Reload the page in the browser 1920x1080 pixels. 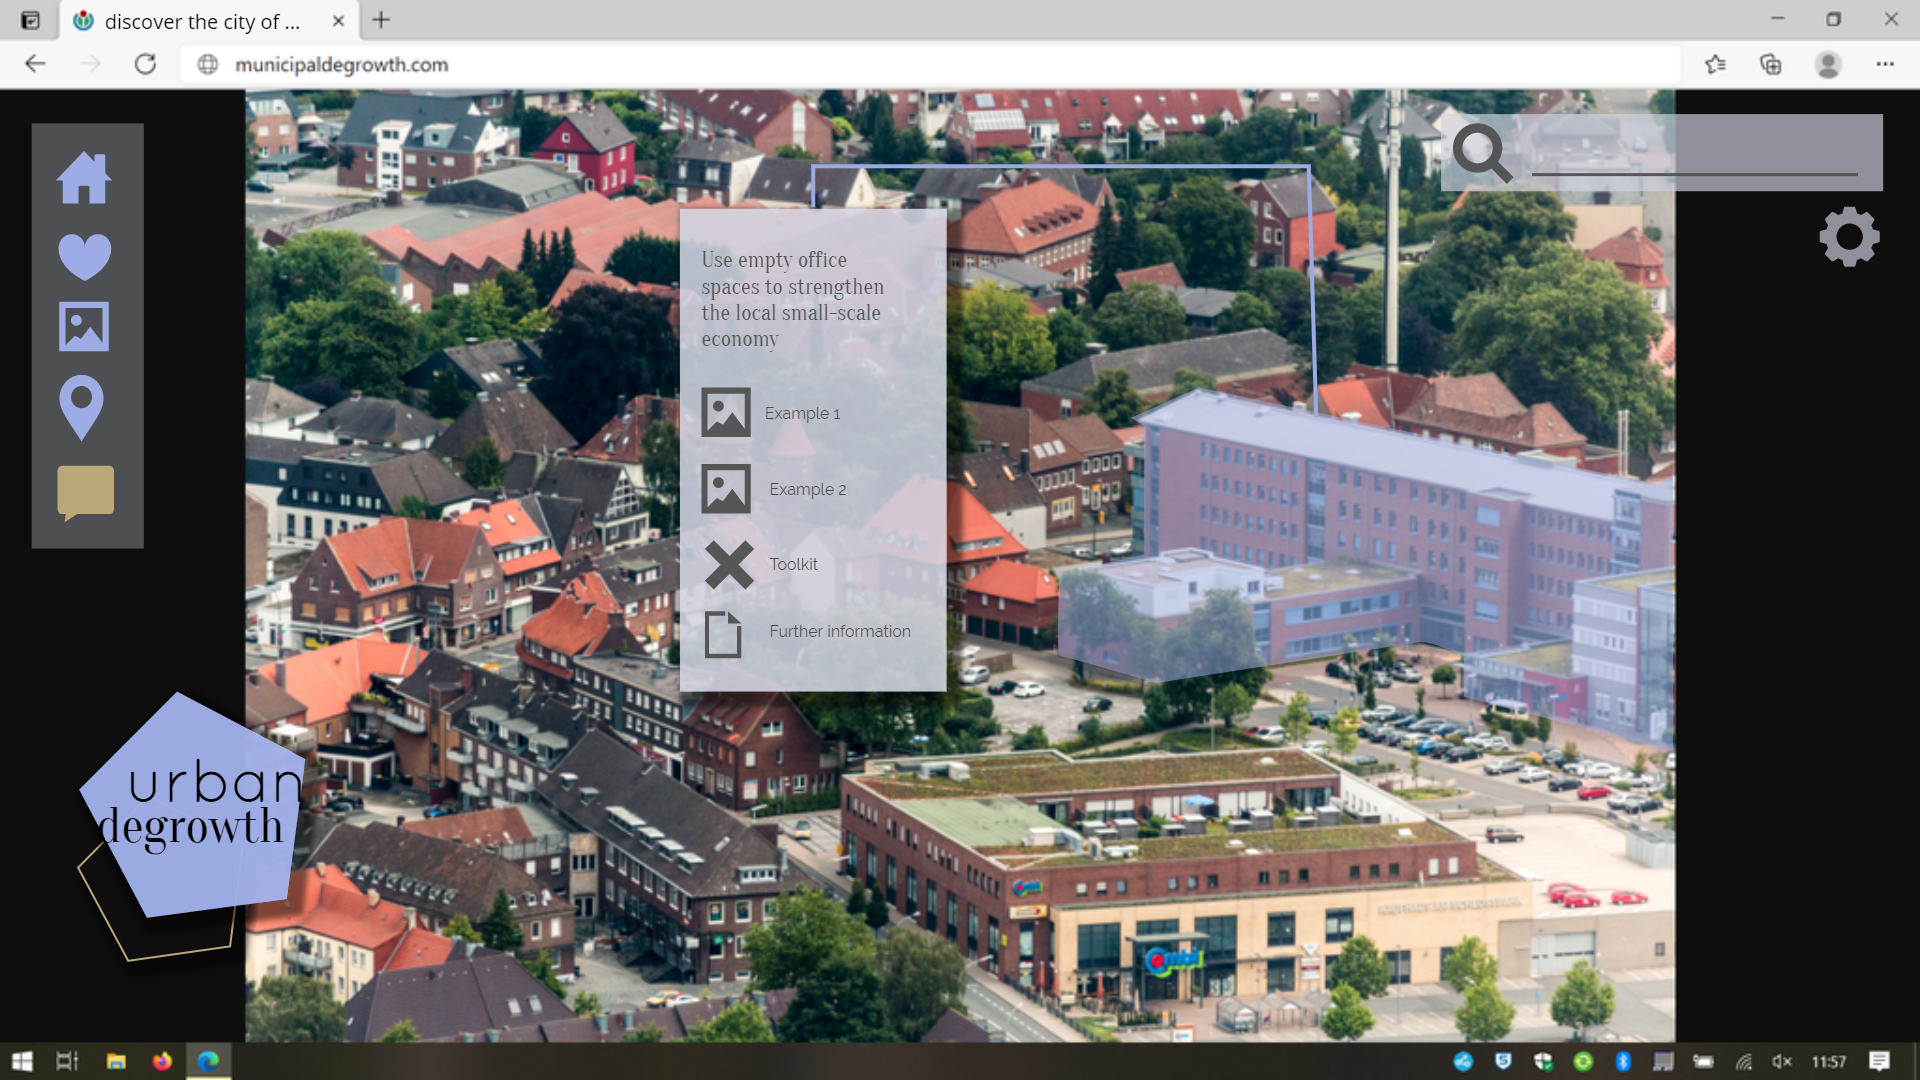[x=146, y=64]
